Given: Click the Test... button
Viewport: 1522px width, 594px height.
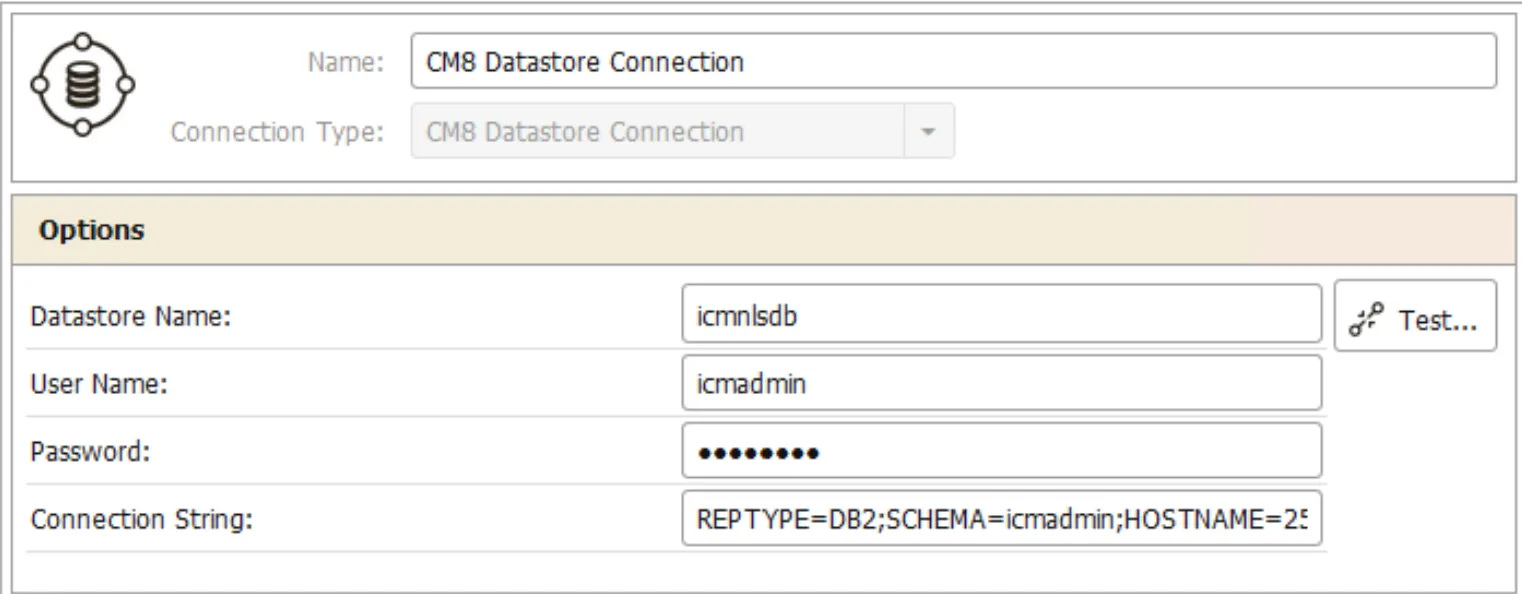Looking at the screenshot, I should pyautogui.click(x=1415, y=316).
